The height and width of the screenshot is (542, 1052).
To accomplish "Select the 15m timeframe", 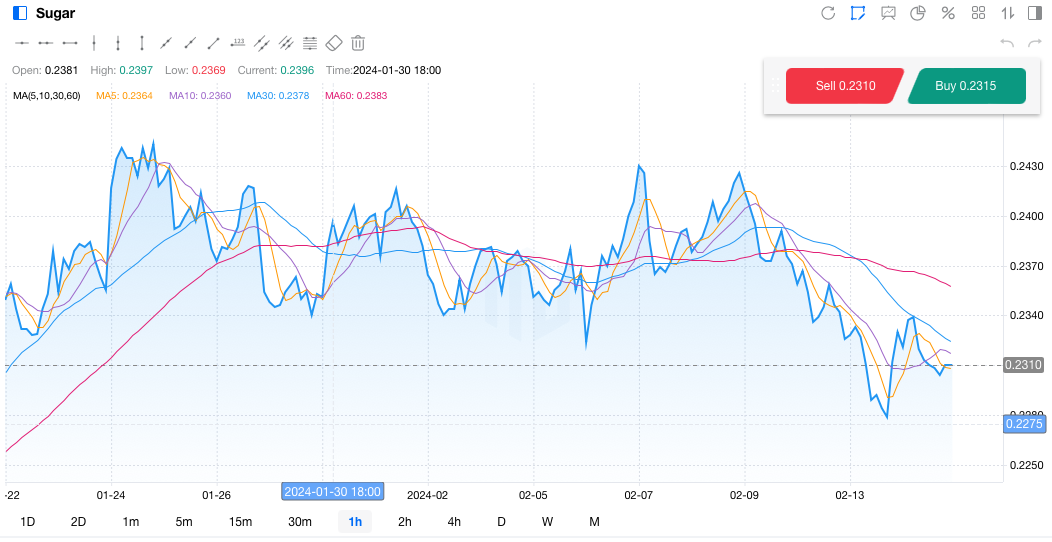I will tap(240, 521).
